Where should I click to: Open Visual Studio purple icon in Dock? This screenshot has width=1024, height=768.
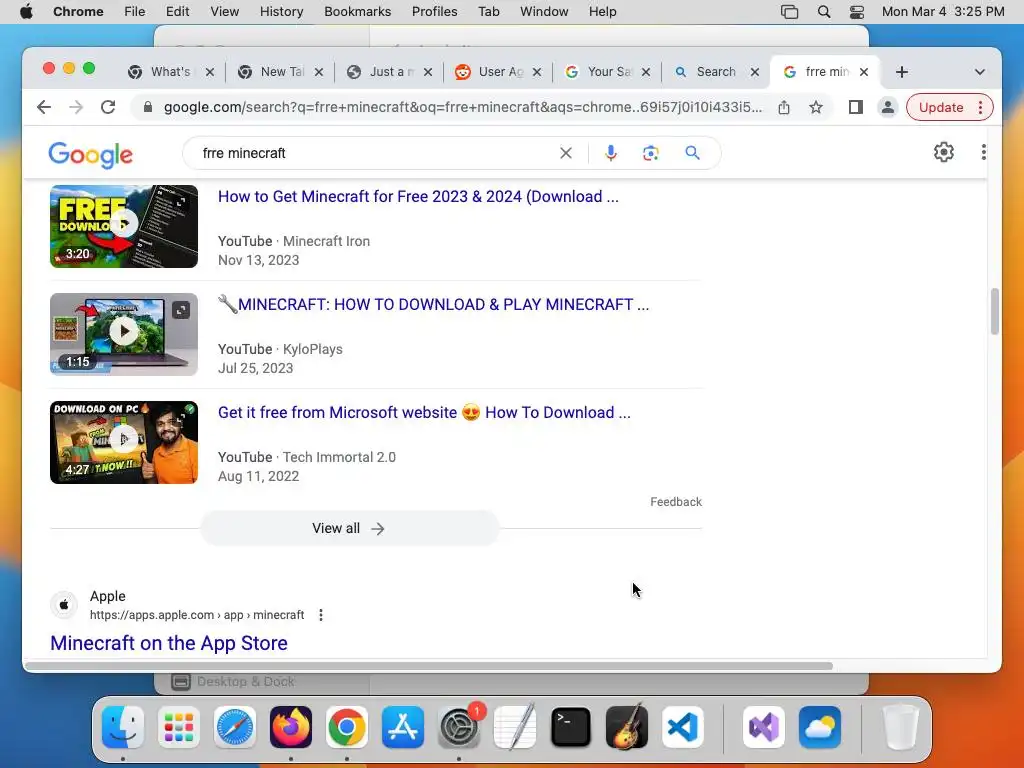click(763, 727)
